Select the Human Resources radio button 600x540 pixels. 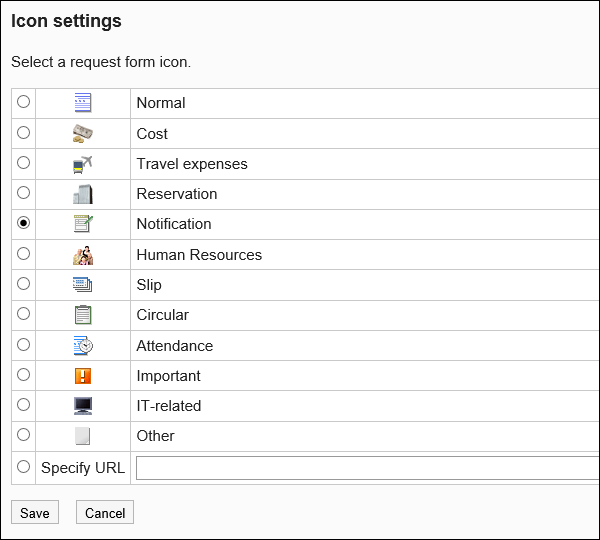[x=23, y=253]
